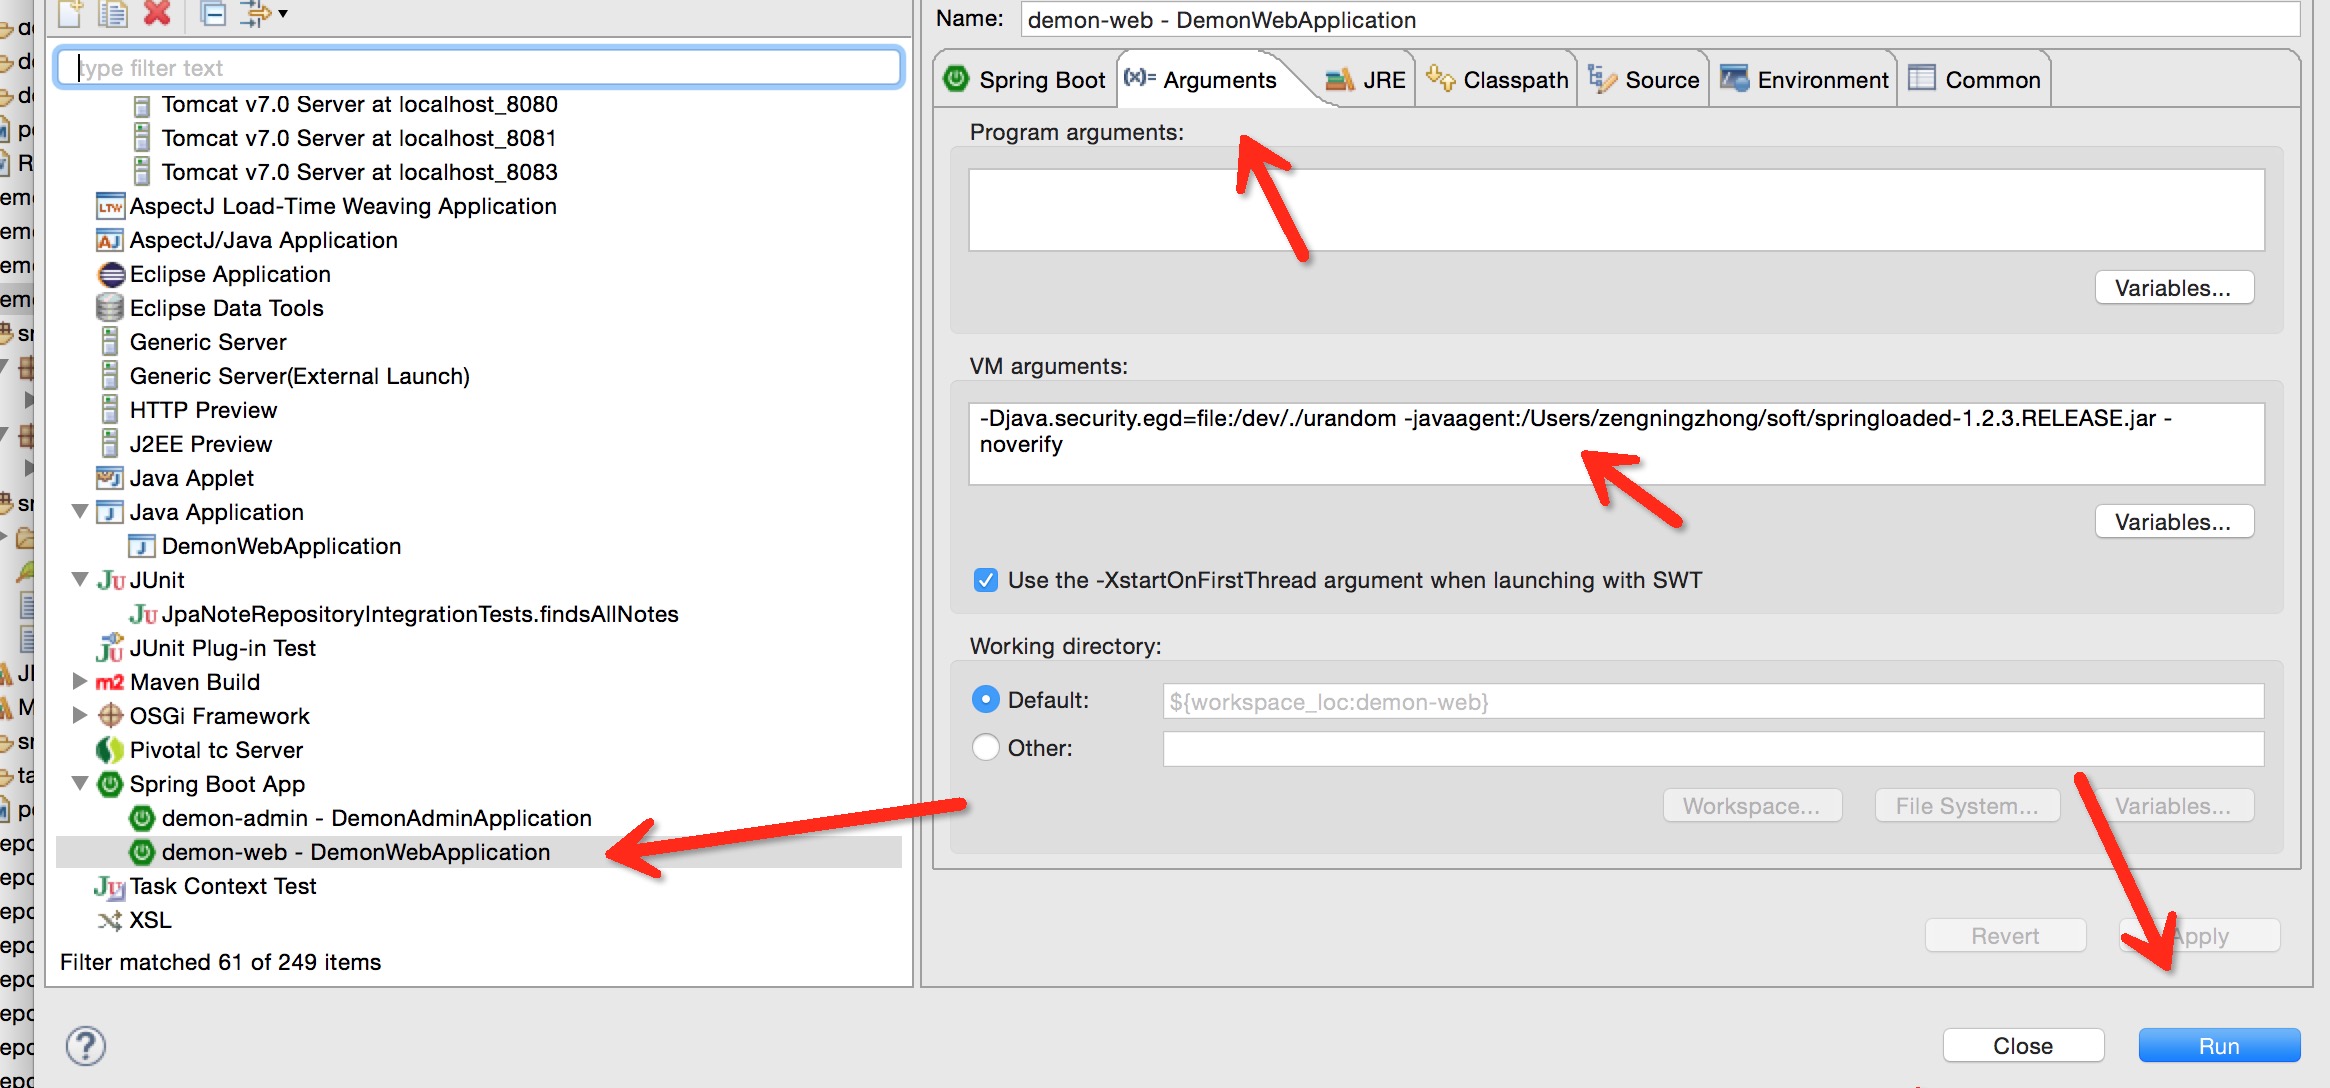Open the filter options dropdown arrow
This screenshot has width=2330, height=1088.
[283, 13]
